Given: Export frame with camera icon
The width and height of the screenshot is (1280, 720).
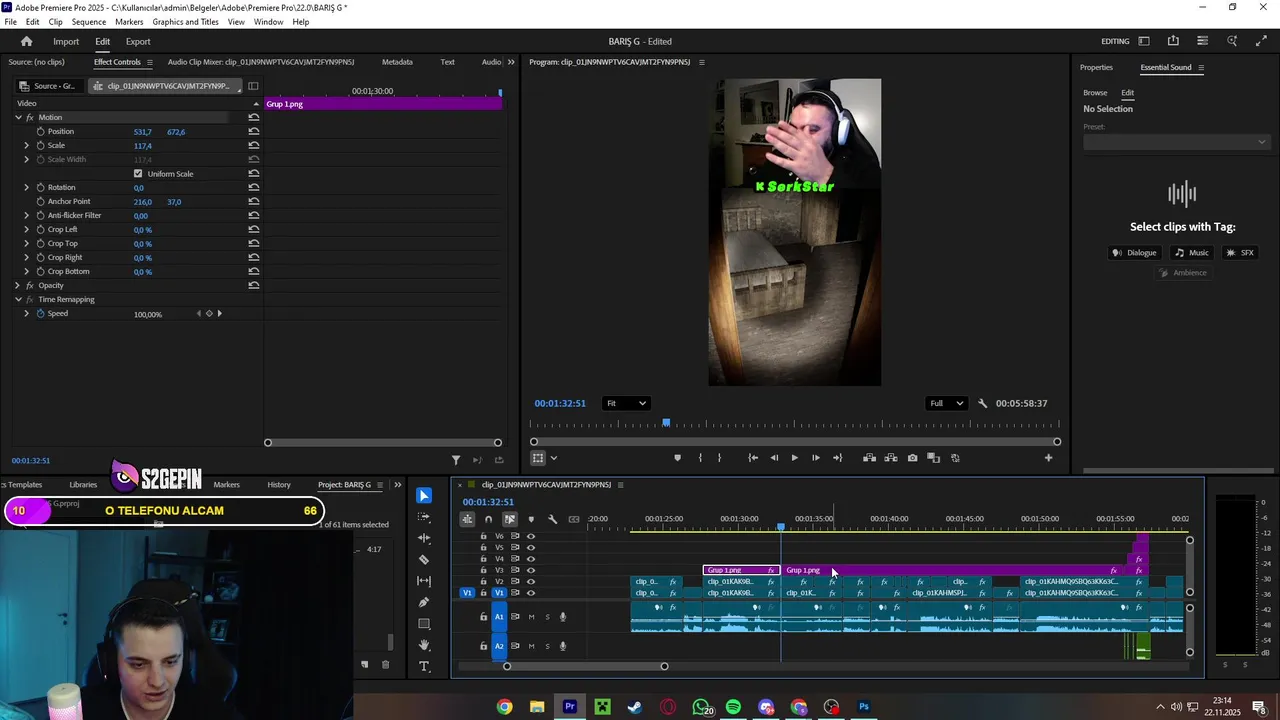Looking at the screenshot, I should [x=912, y=458].
